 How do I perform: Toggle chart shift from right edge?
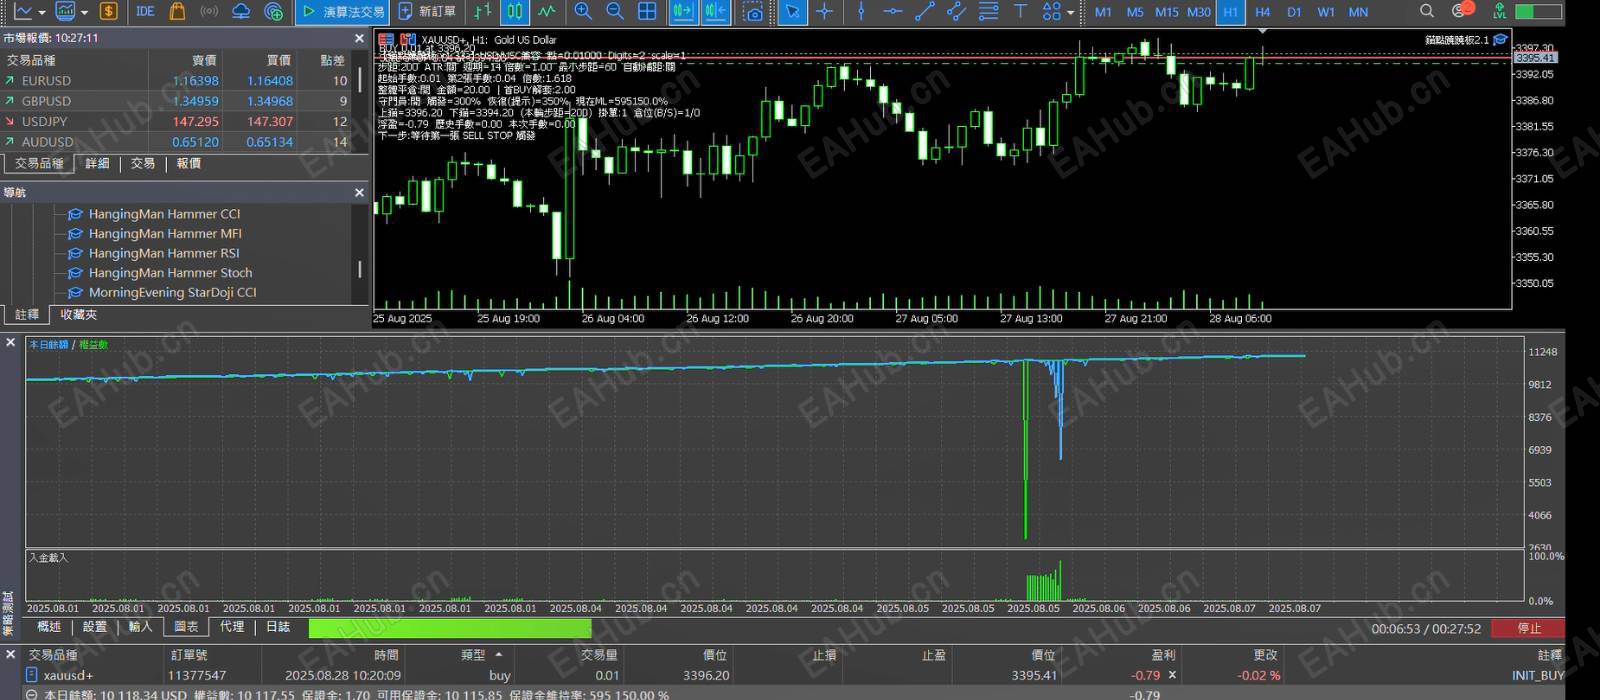tap(715, 11)
